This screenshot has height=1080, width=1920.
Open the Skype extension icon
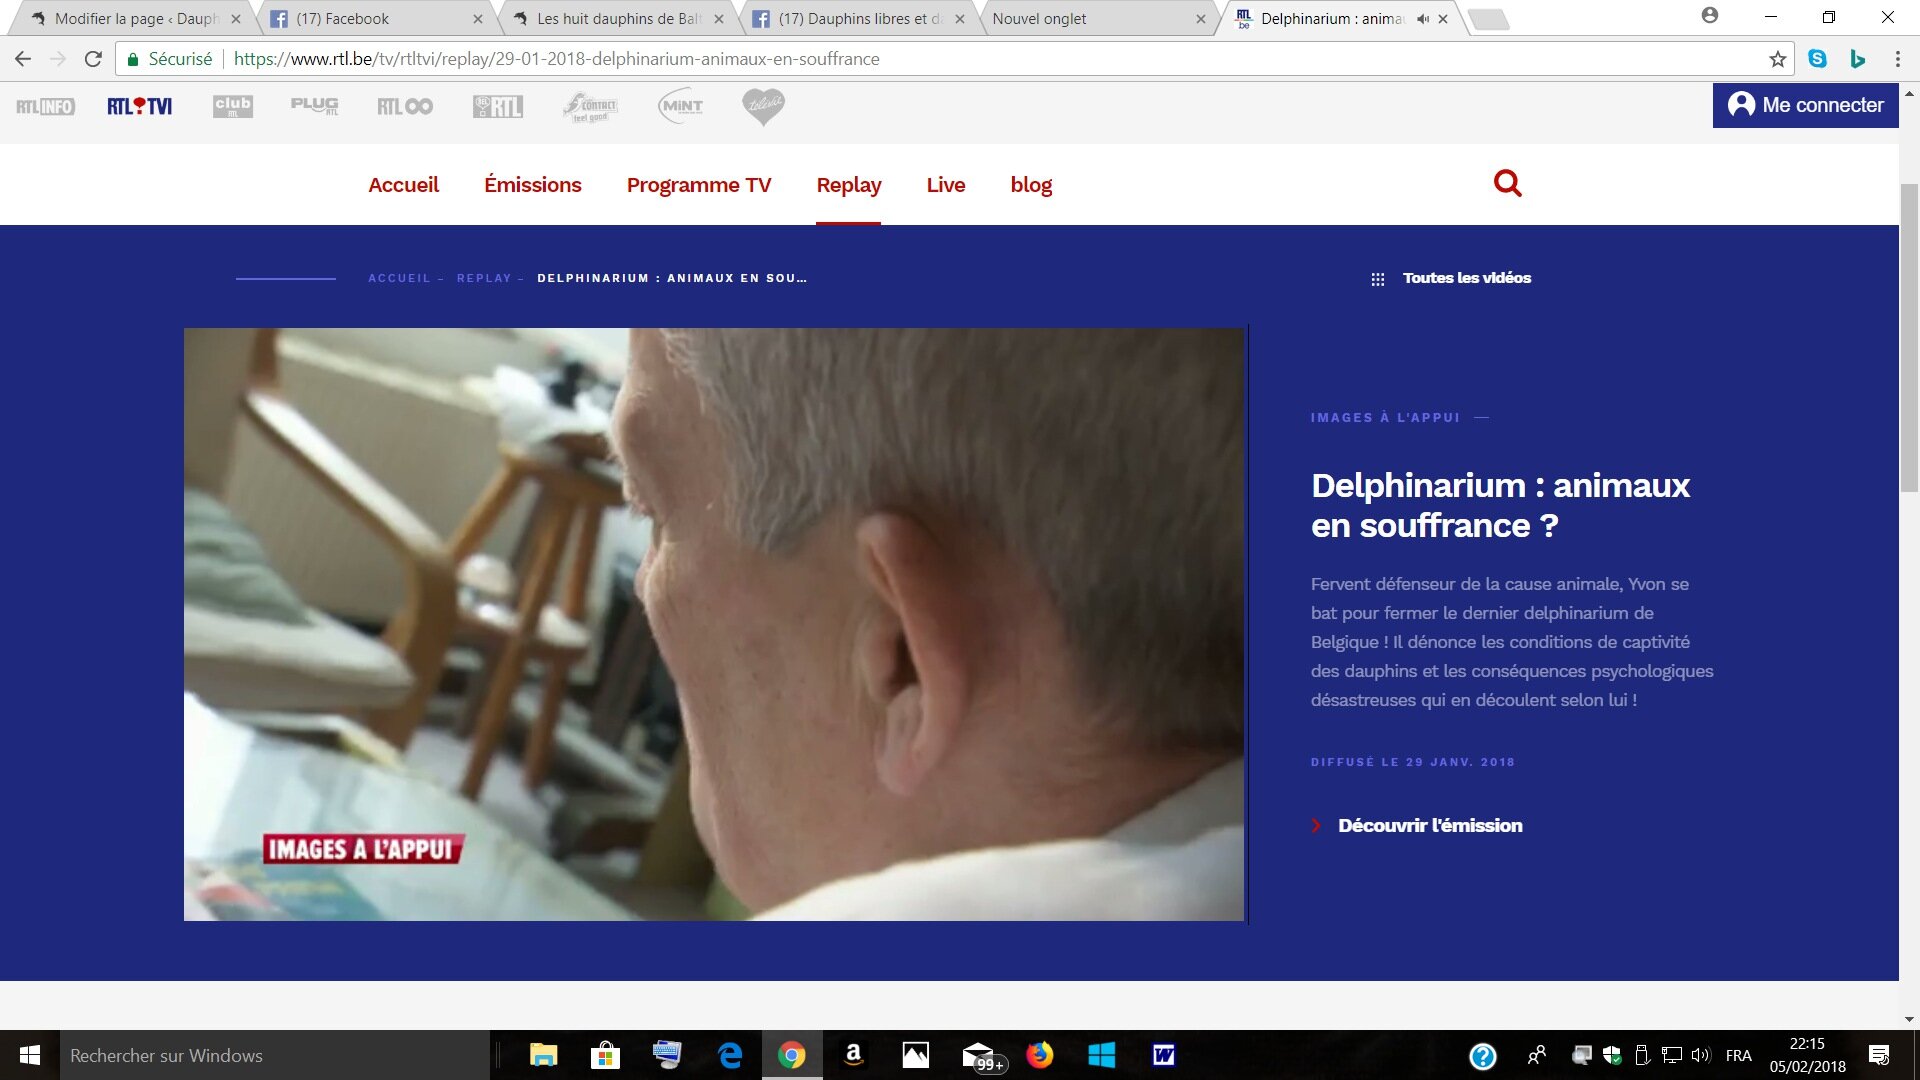tap(1817, 59)
